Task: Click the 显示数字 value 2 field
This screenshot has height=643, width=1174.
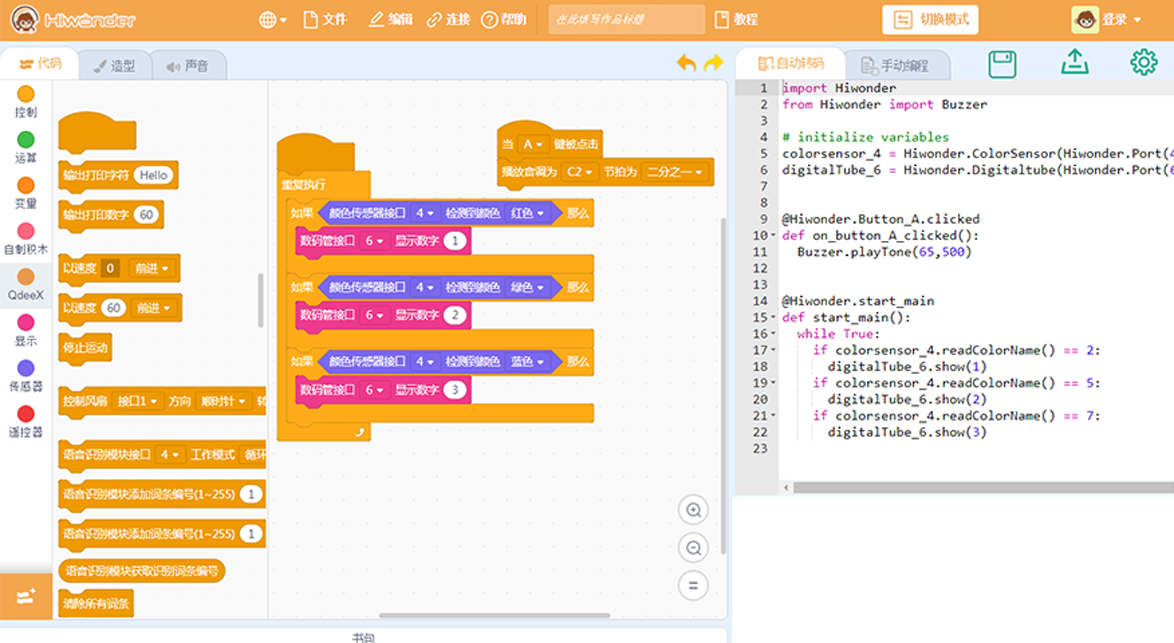Action: (454, 315)
